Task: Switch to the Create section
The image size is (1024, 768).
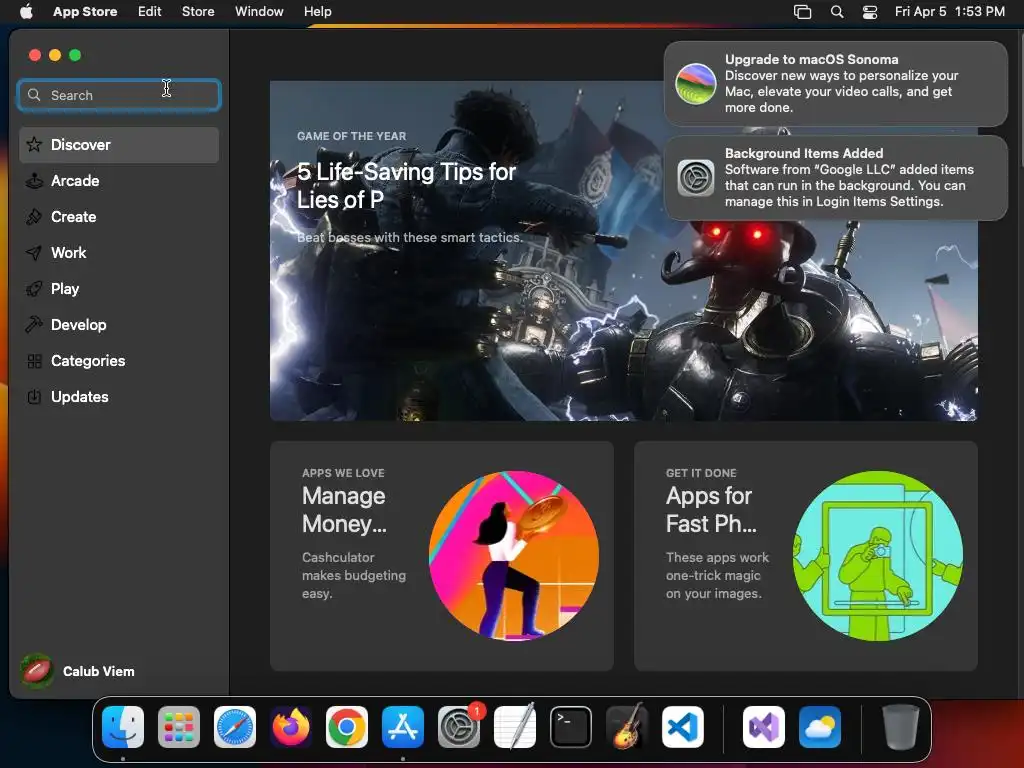Action: click(x=119, y=217)
